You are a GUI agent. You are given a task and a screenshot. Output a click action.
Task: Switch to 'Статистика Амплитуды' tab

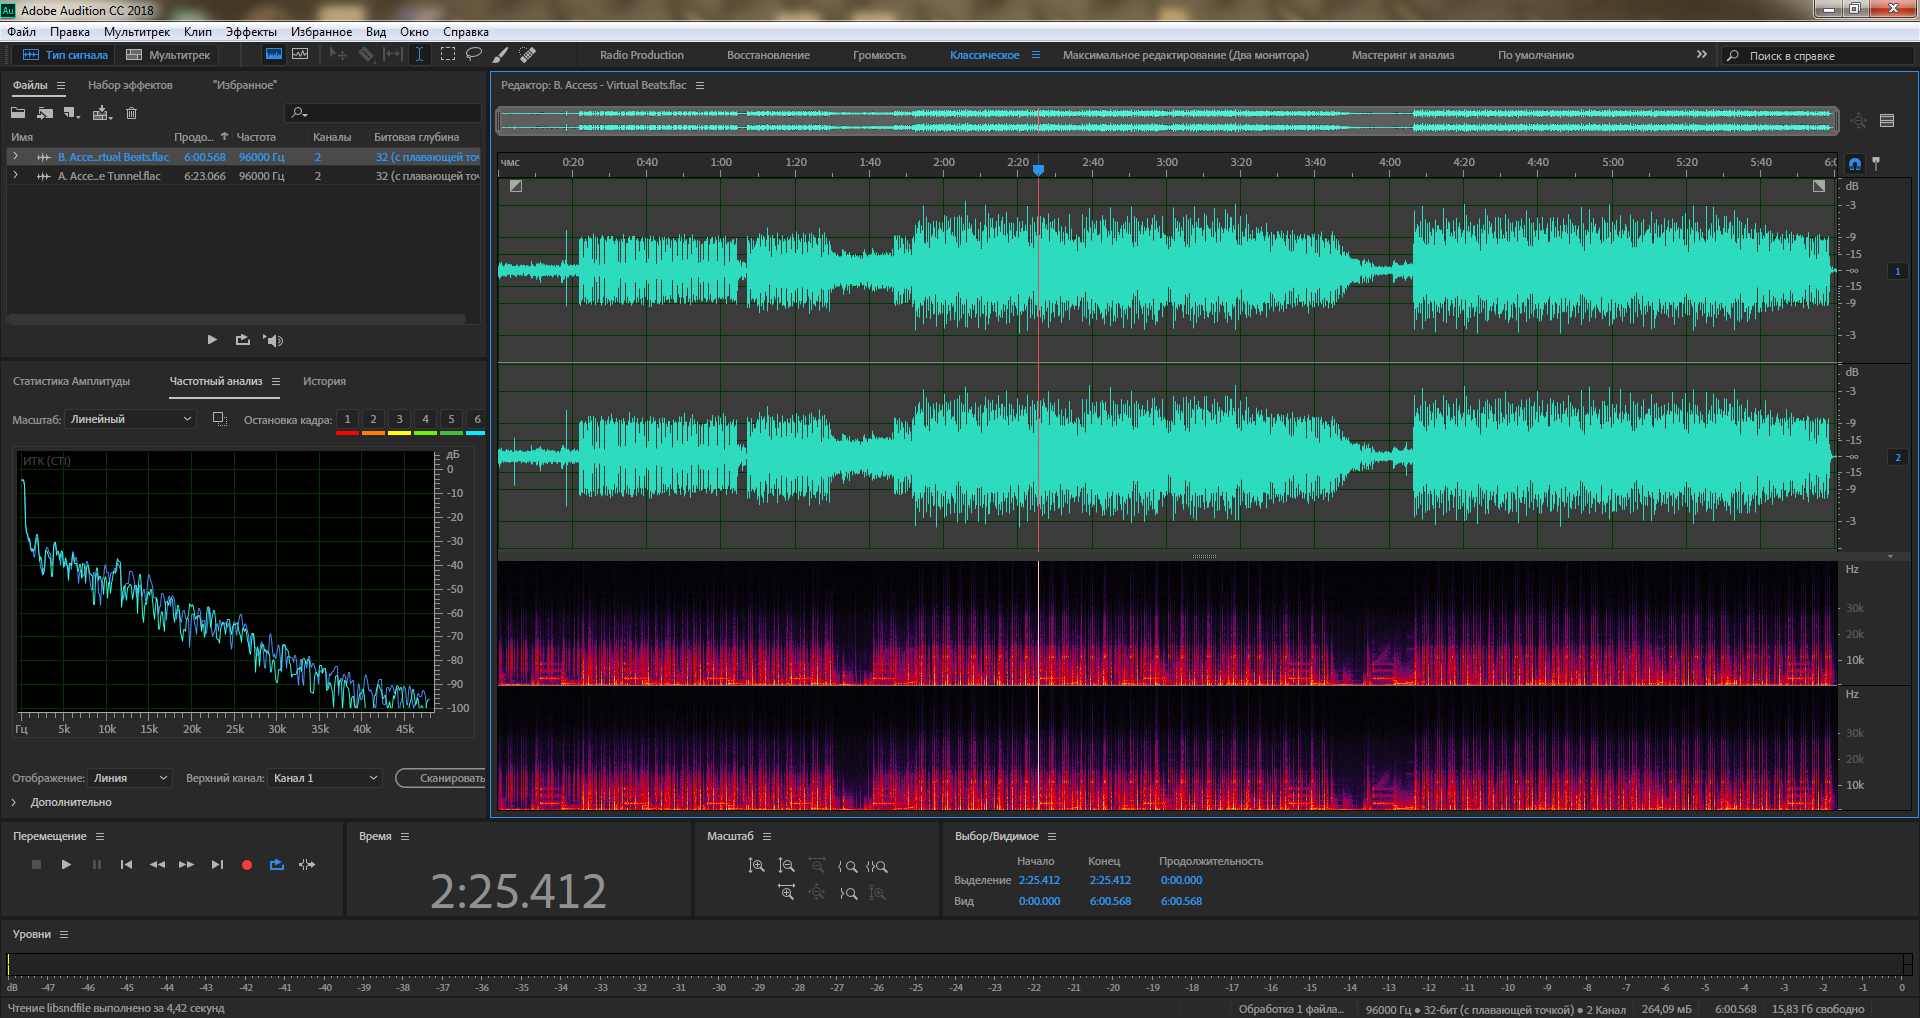(71, 381)
